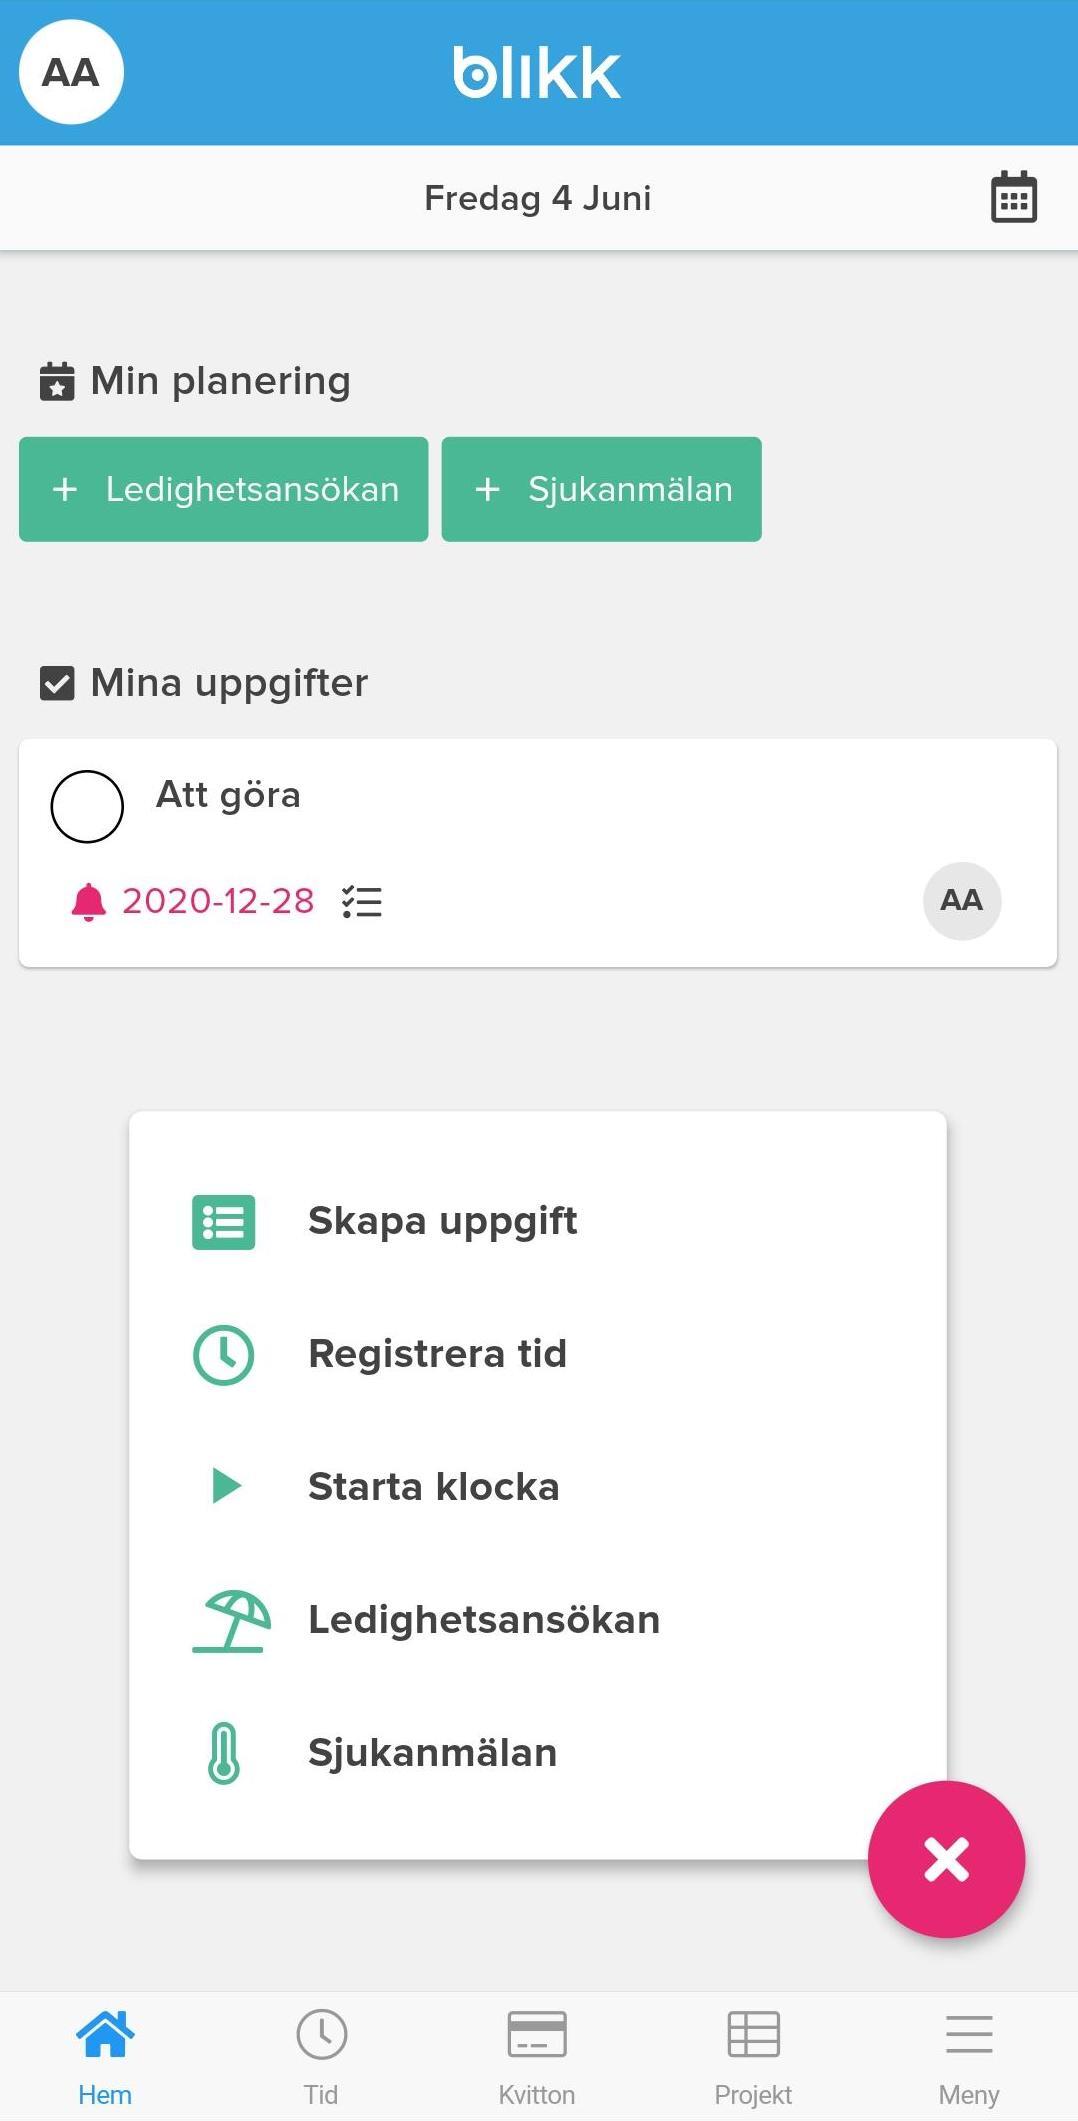Select Sjukanmälan with thermometer icon
Image resolution: width=1078 pixels, height=2121 pixels.
538,1753
